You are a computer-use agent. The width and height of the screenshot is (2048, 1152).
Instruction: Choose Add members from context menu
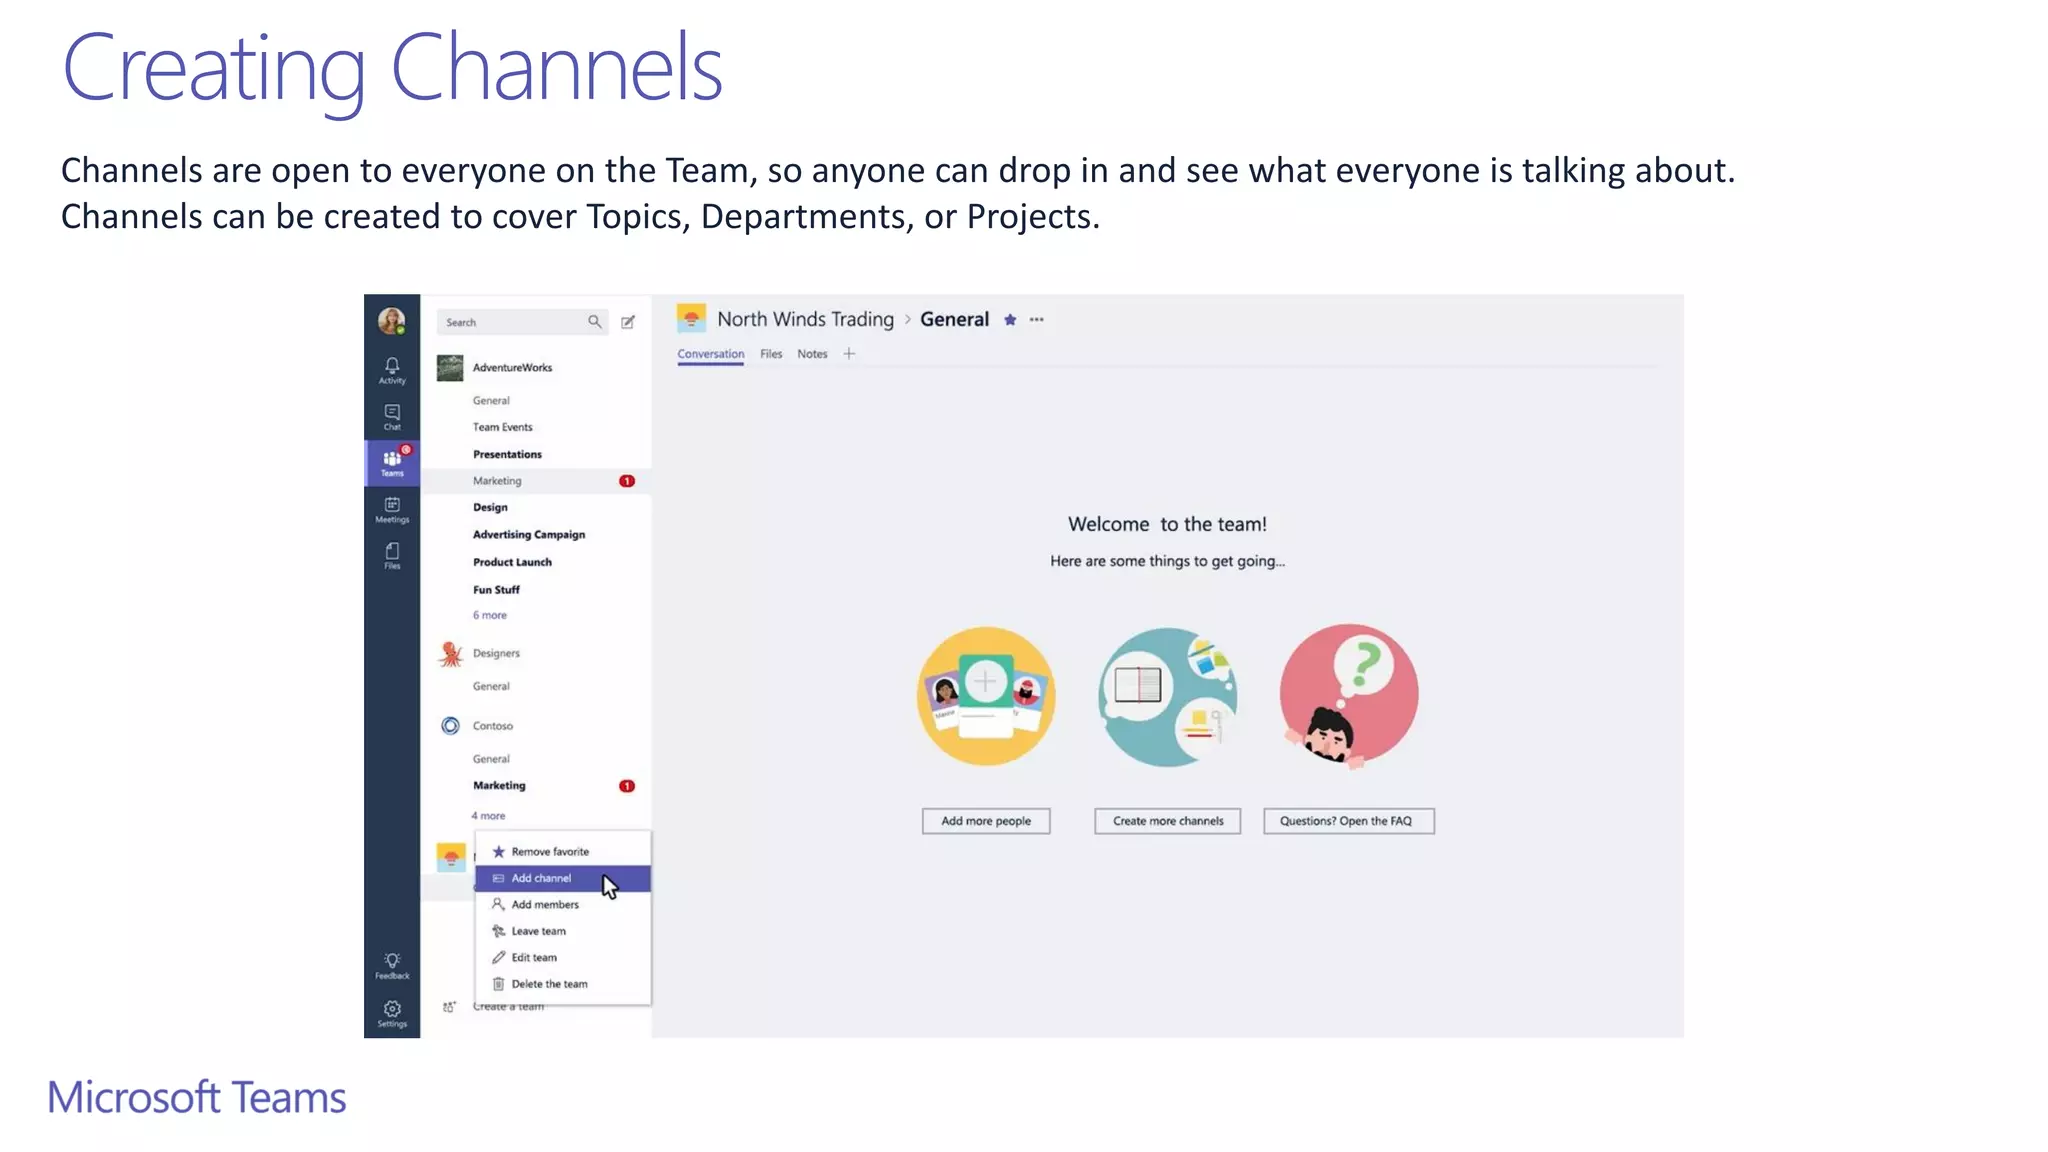[x=562, y=905]
